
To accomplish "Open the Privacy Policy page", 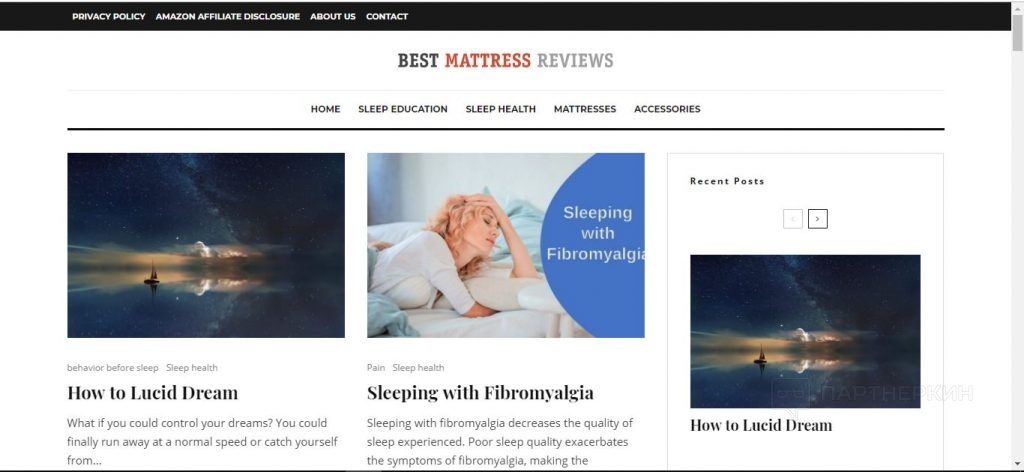I will pyautogui.click(x=108, y=16).
